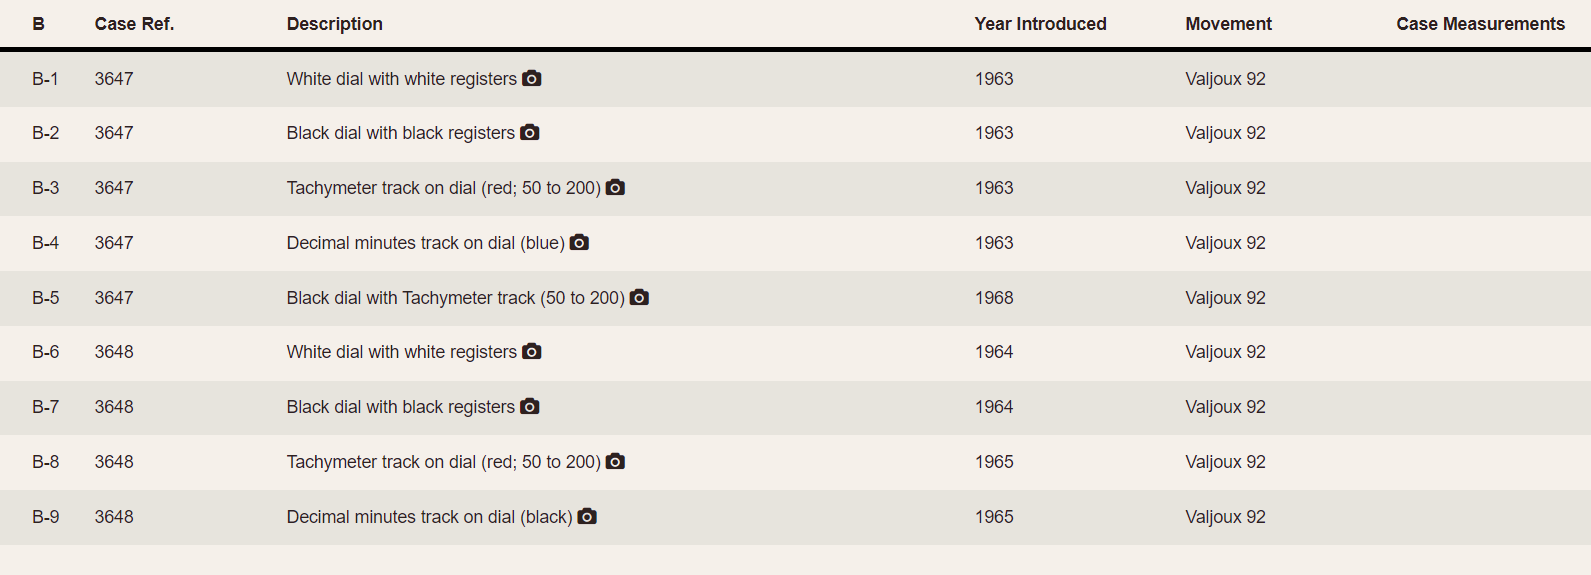1591x575 pixels.
Task: Click camera icon for B-1 white dial
Action: [532, 78]
